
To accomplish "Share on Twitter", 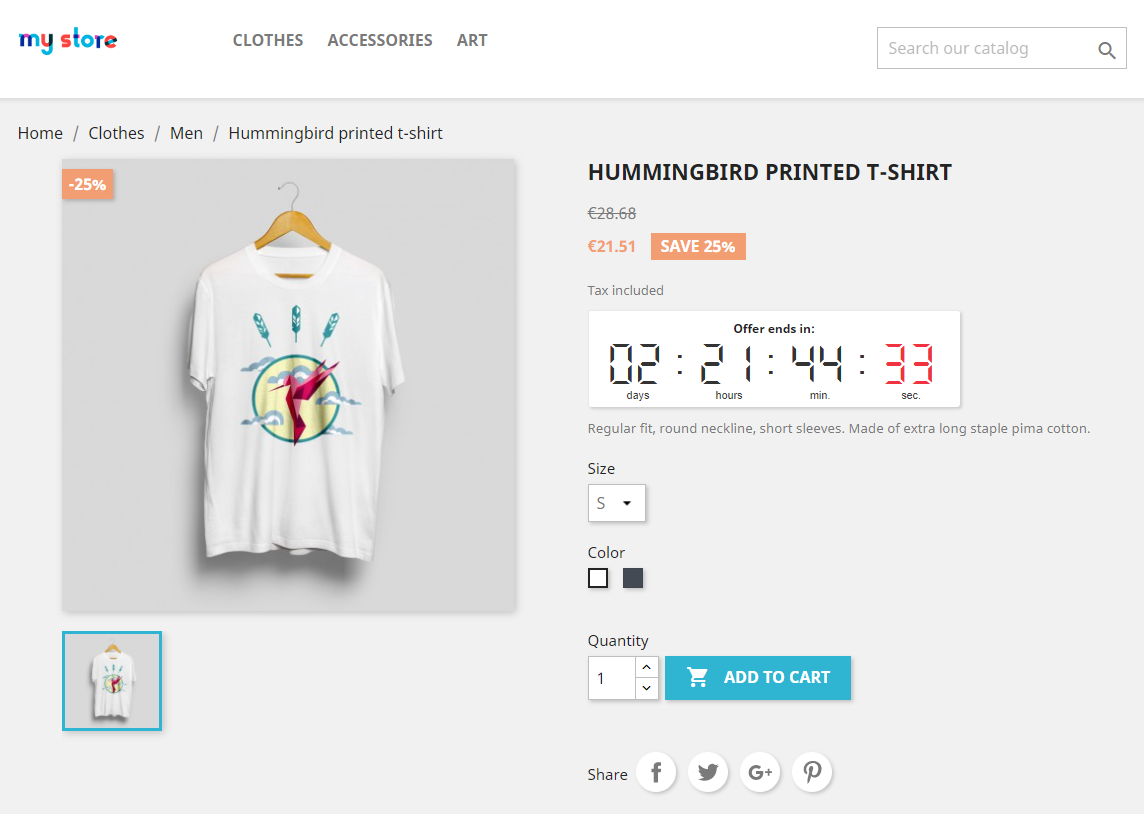I will pos(708,772).
